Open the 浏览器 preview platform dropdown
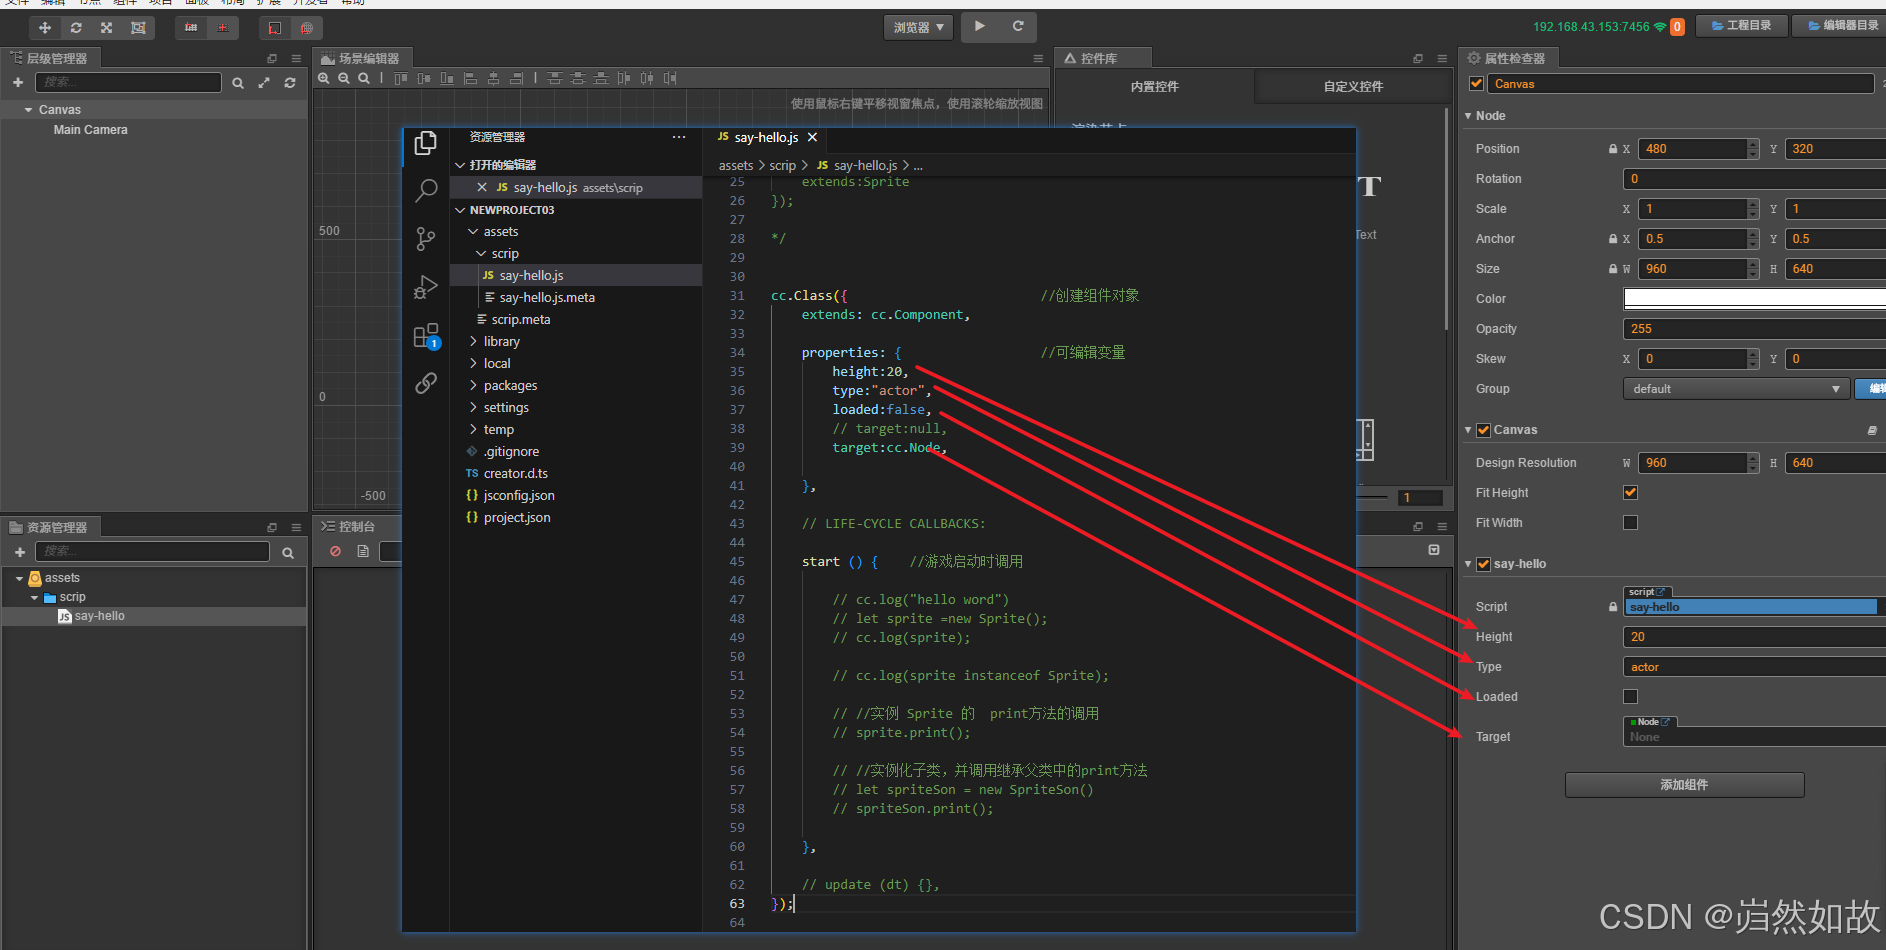This screenshot has width=1886, height=950. click(x=919, y=28)
